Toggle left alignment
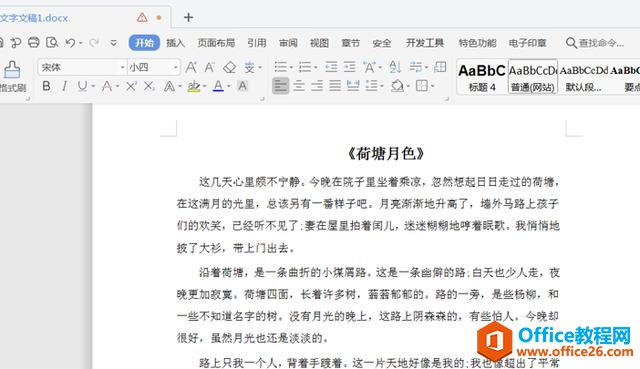 tap(280, 86)
